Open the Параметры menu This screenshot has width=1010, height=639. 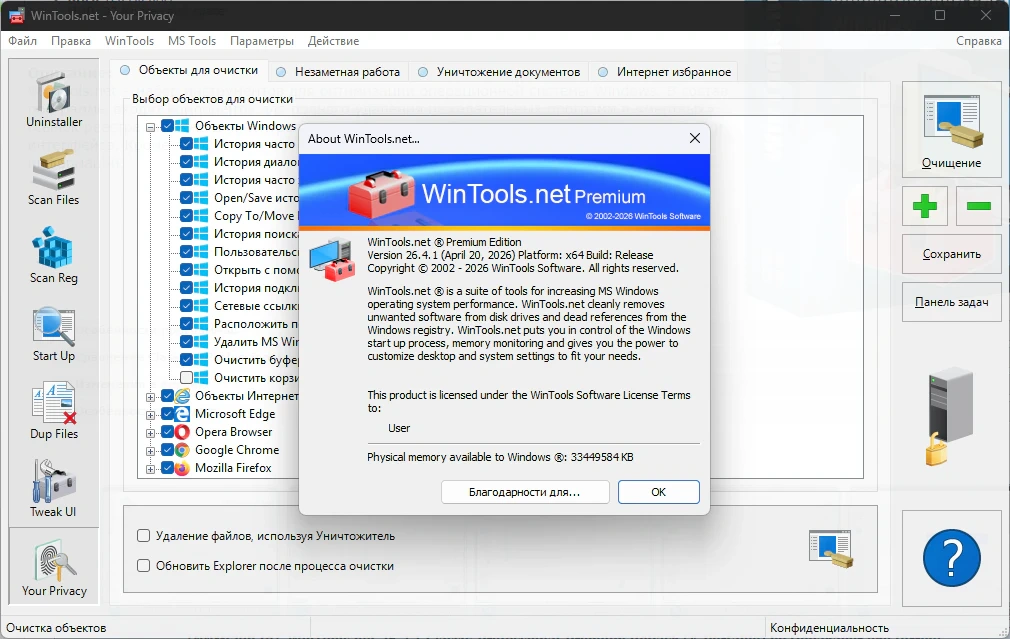262,41
